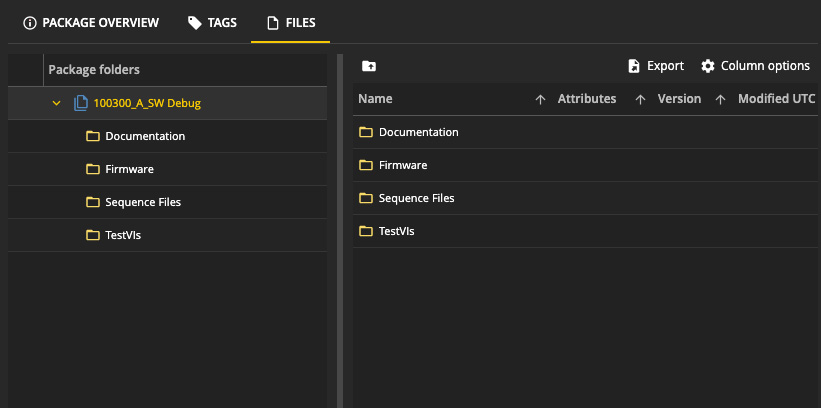821x408 pixels.
Task: Click the TestVIs folder icon in the file list
Action: point(366,231)
